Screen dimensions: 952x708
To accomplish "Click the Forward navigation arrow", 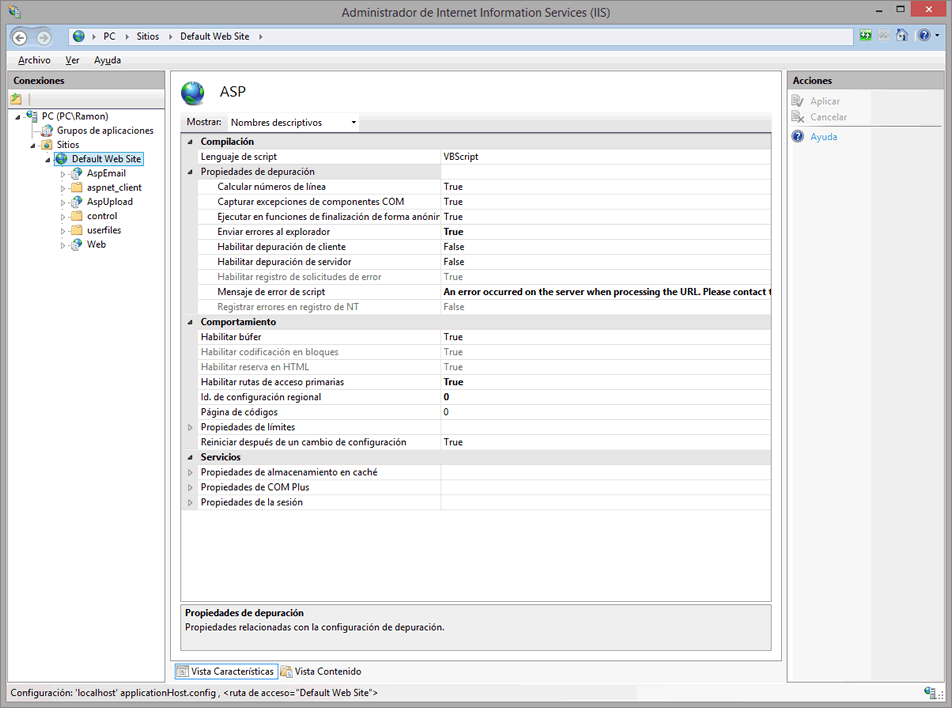I will coord(43,38).
